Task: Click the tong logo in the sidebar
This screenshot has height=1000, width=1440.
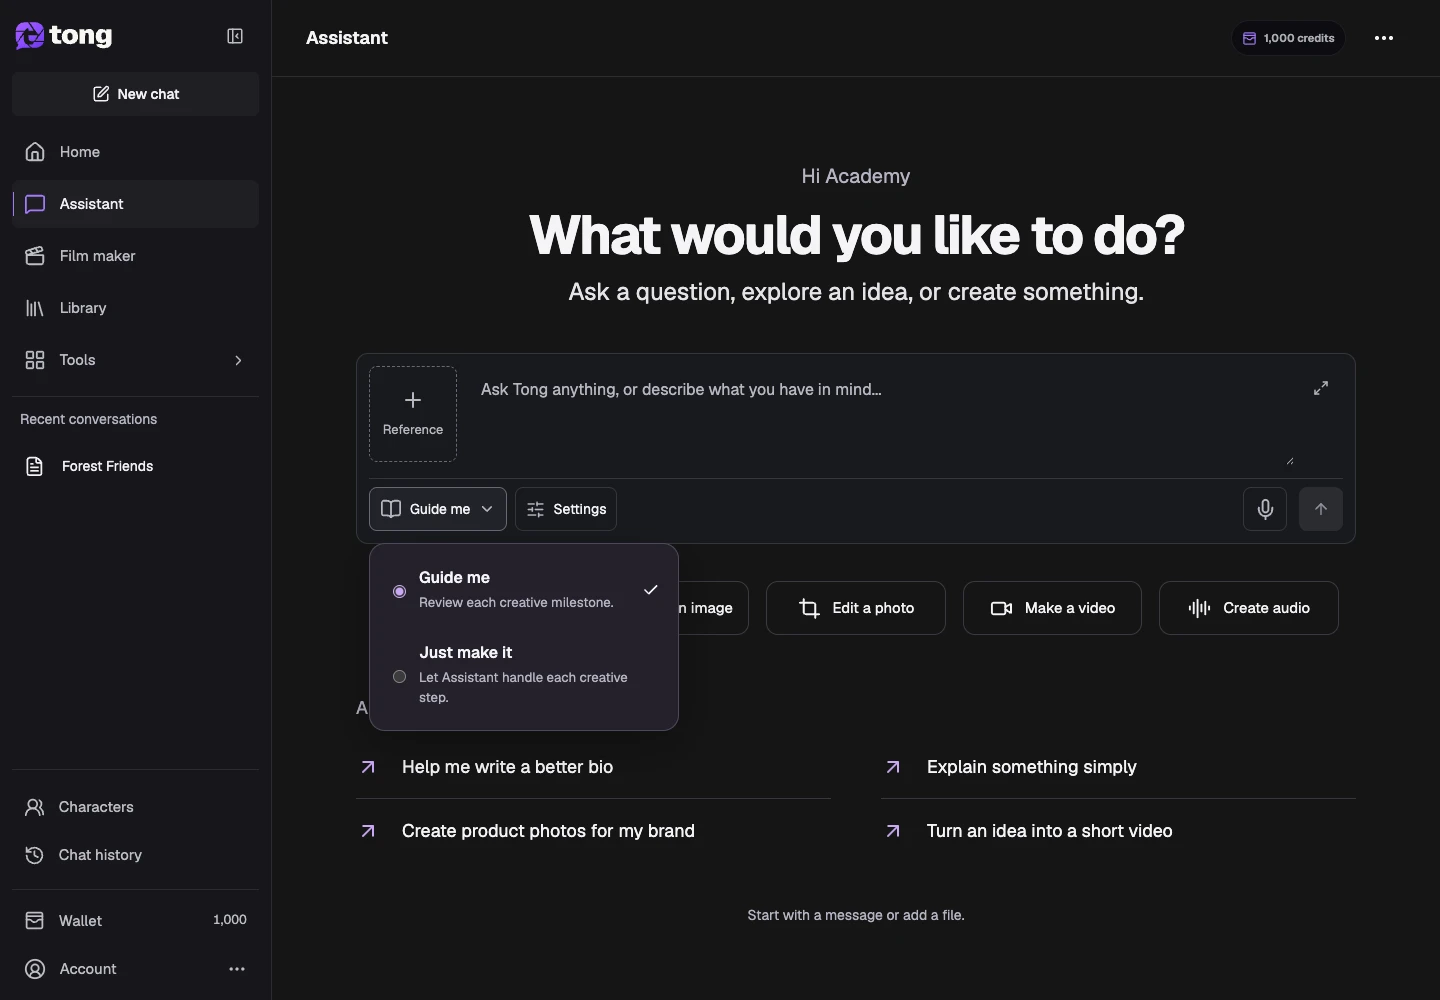Action: point(64,36)
